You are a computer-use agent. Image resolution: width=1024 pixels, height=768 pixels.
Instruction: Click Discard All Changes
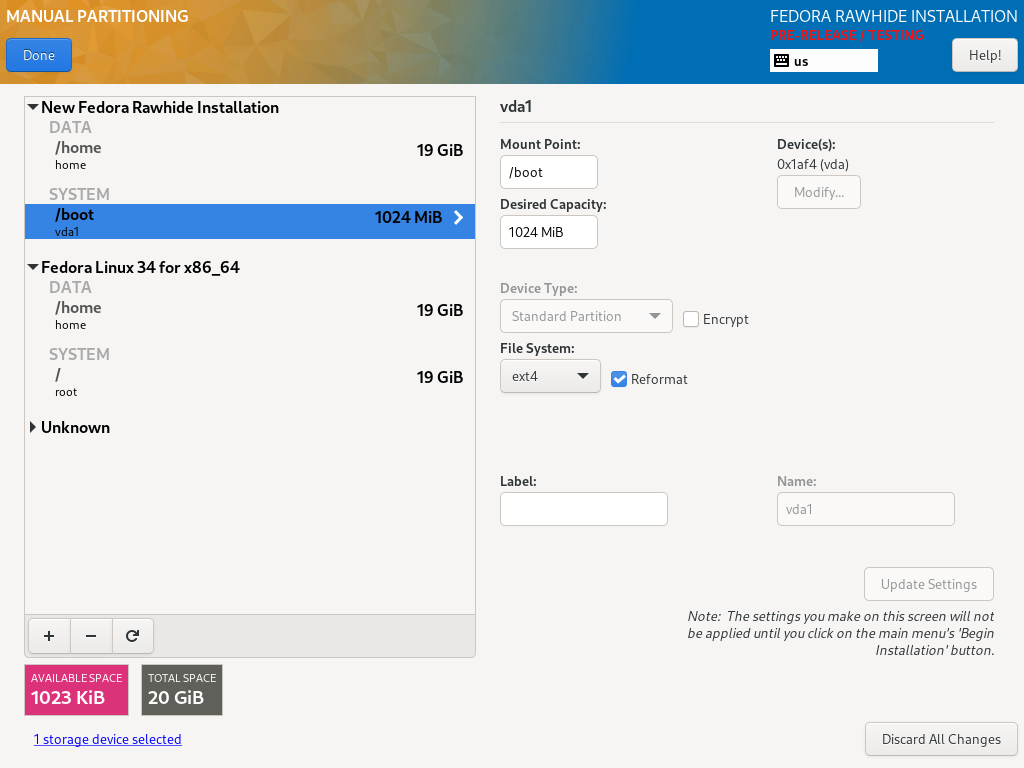click(x=941, y=739)
